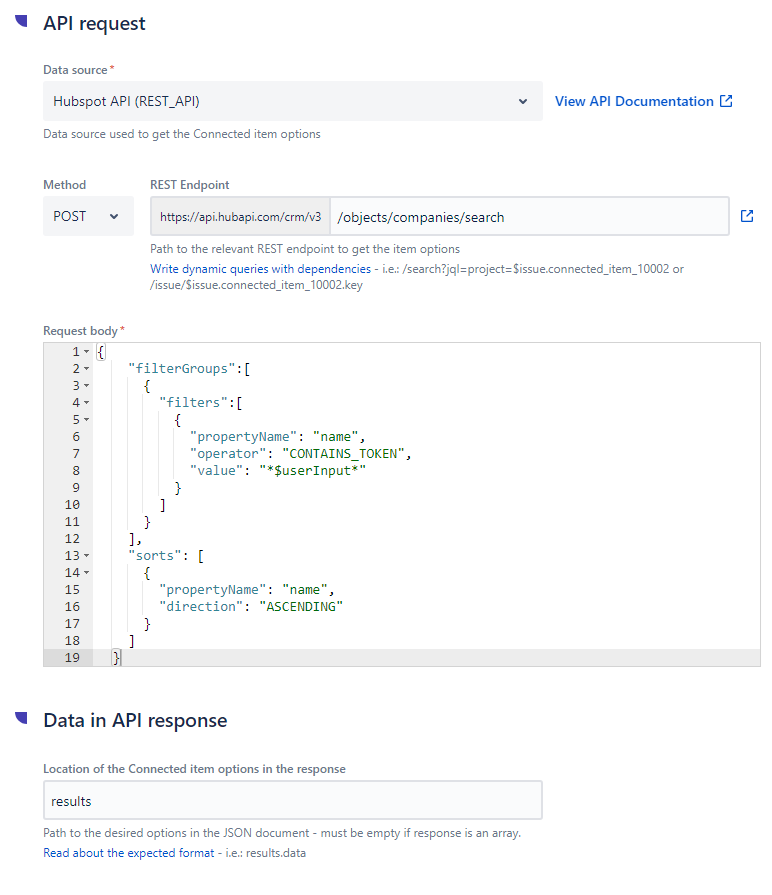Viewport: 772px width, 895px height.
Task: Open Read about the expected format link
Action: click(x=128, y=853)
